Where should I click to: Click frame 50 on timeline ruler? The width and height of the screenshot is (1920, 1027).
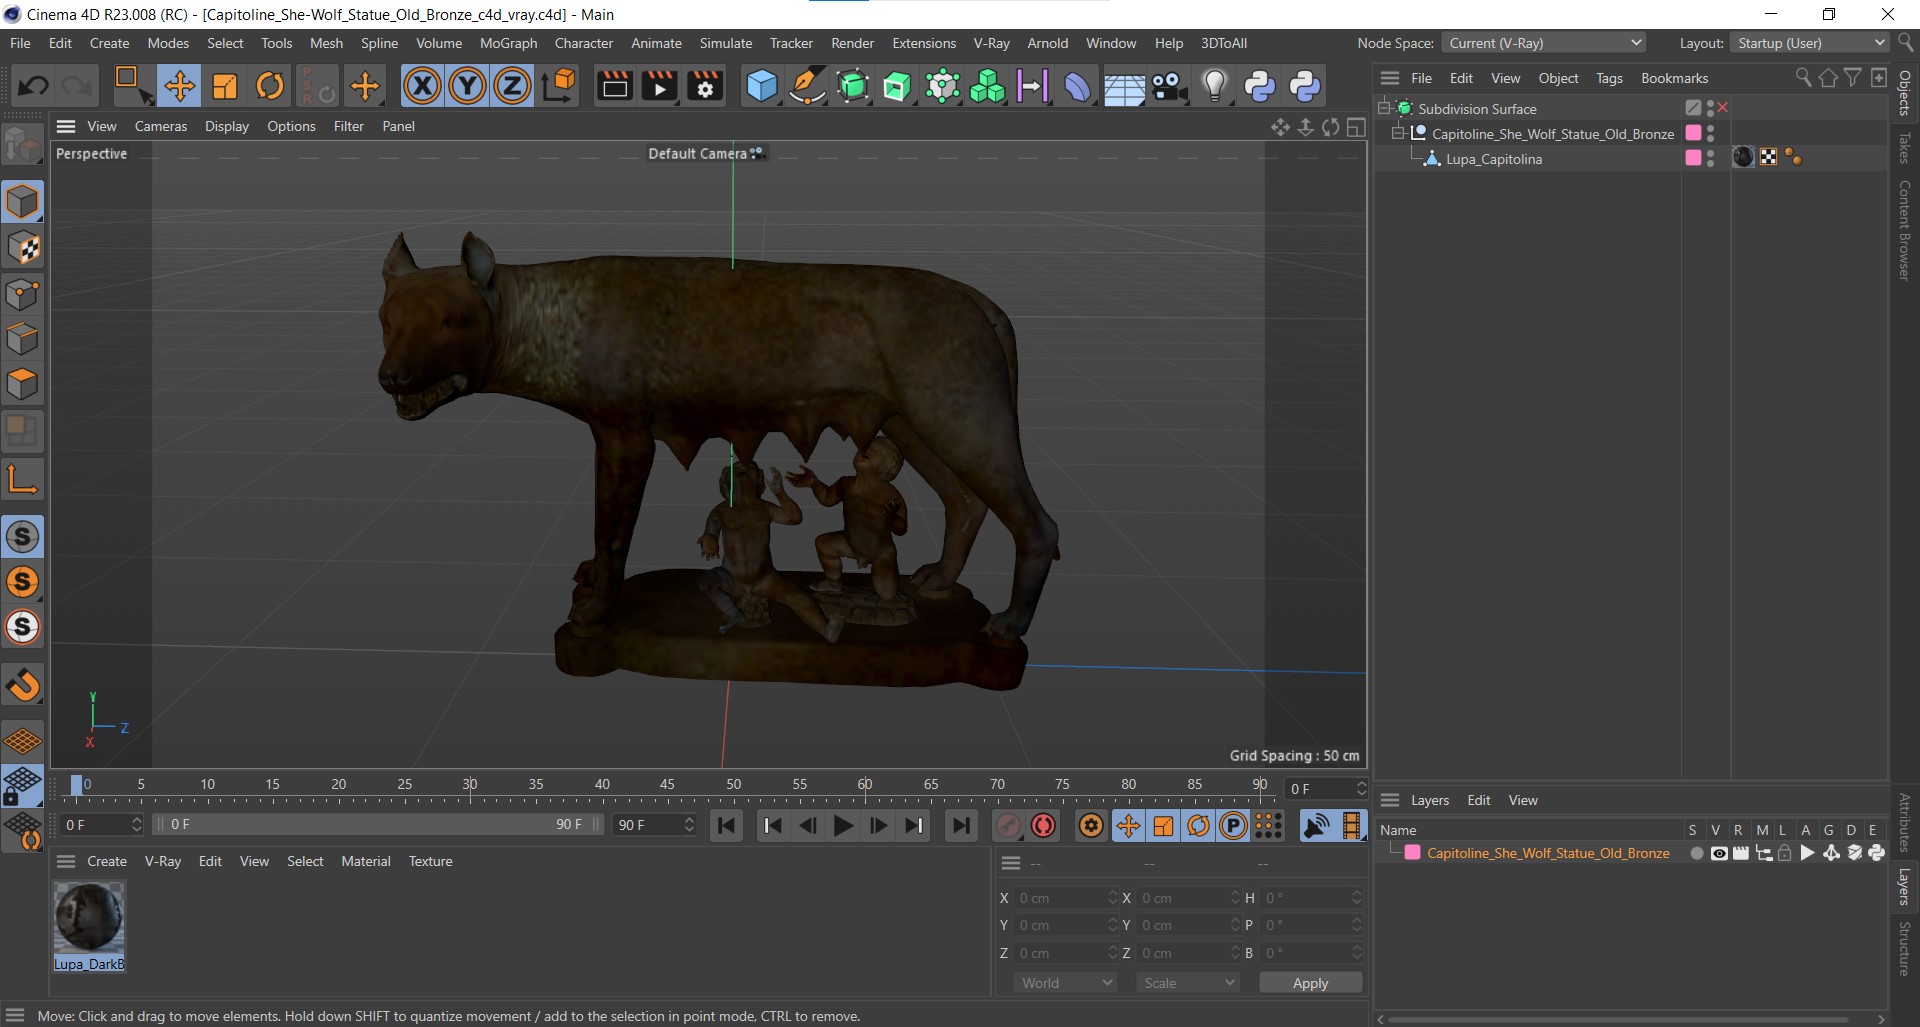733,785
